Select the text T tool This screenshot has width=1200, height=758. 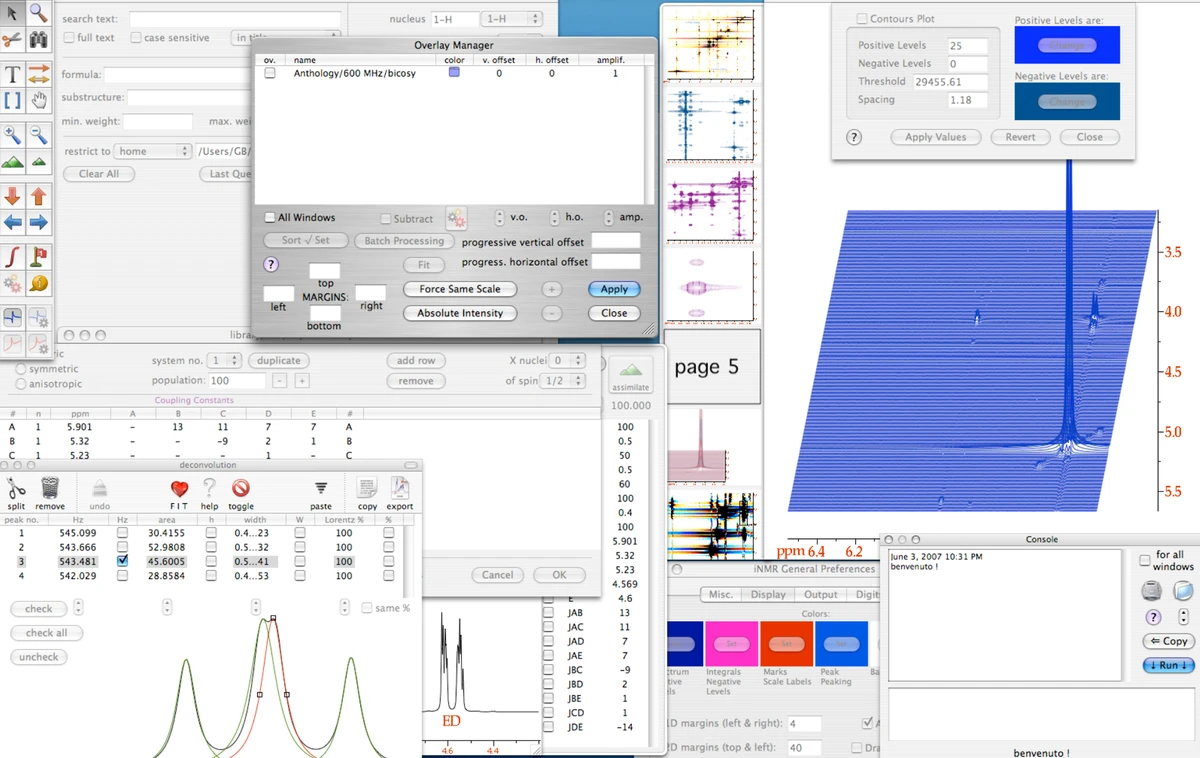(x=12, y=74)
